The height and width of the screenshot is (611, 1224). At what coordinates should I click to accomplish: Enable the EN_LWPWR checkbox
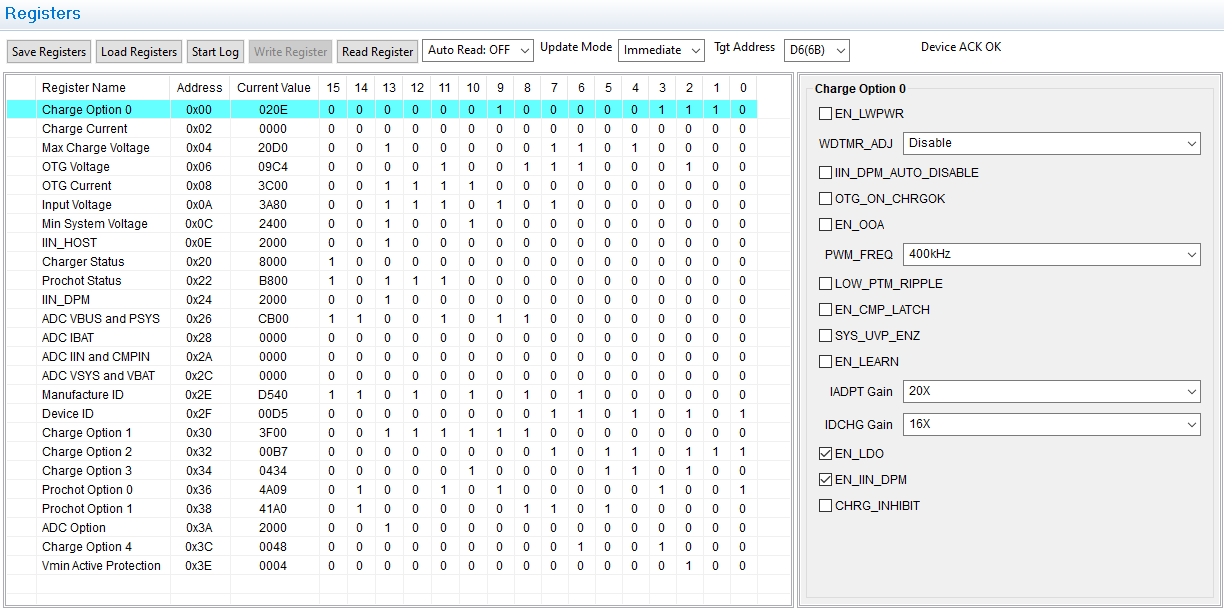[825, 114]
